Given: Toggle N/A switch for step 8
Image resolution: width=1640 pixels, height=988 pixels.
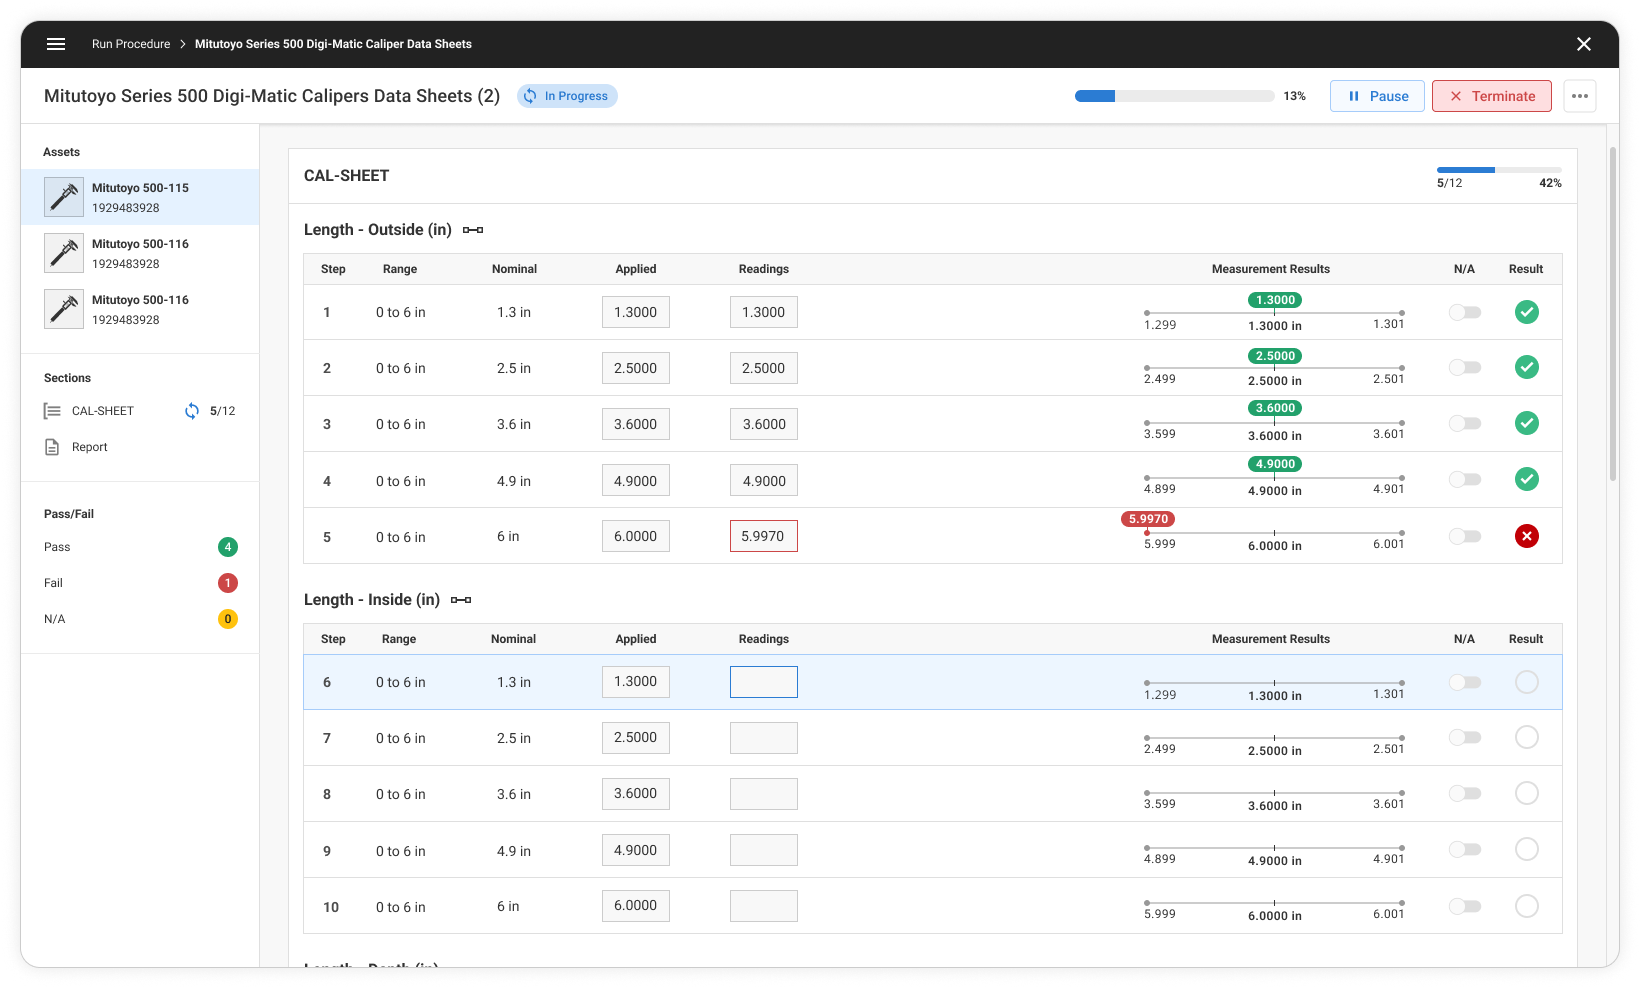Looking at the screenshot, I should [1465, 793].
